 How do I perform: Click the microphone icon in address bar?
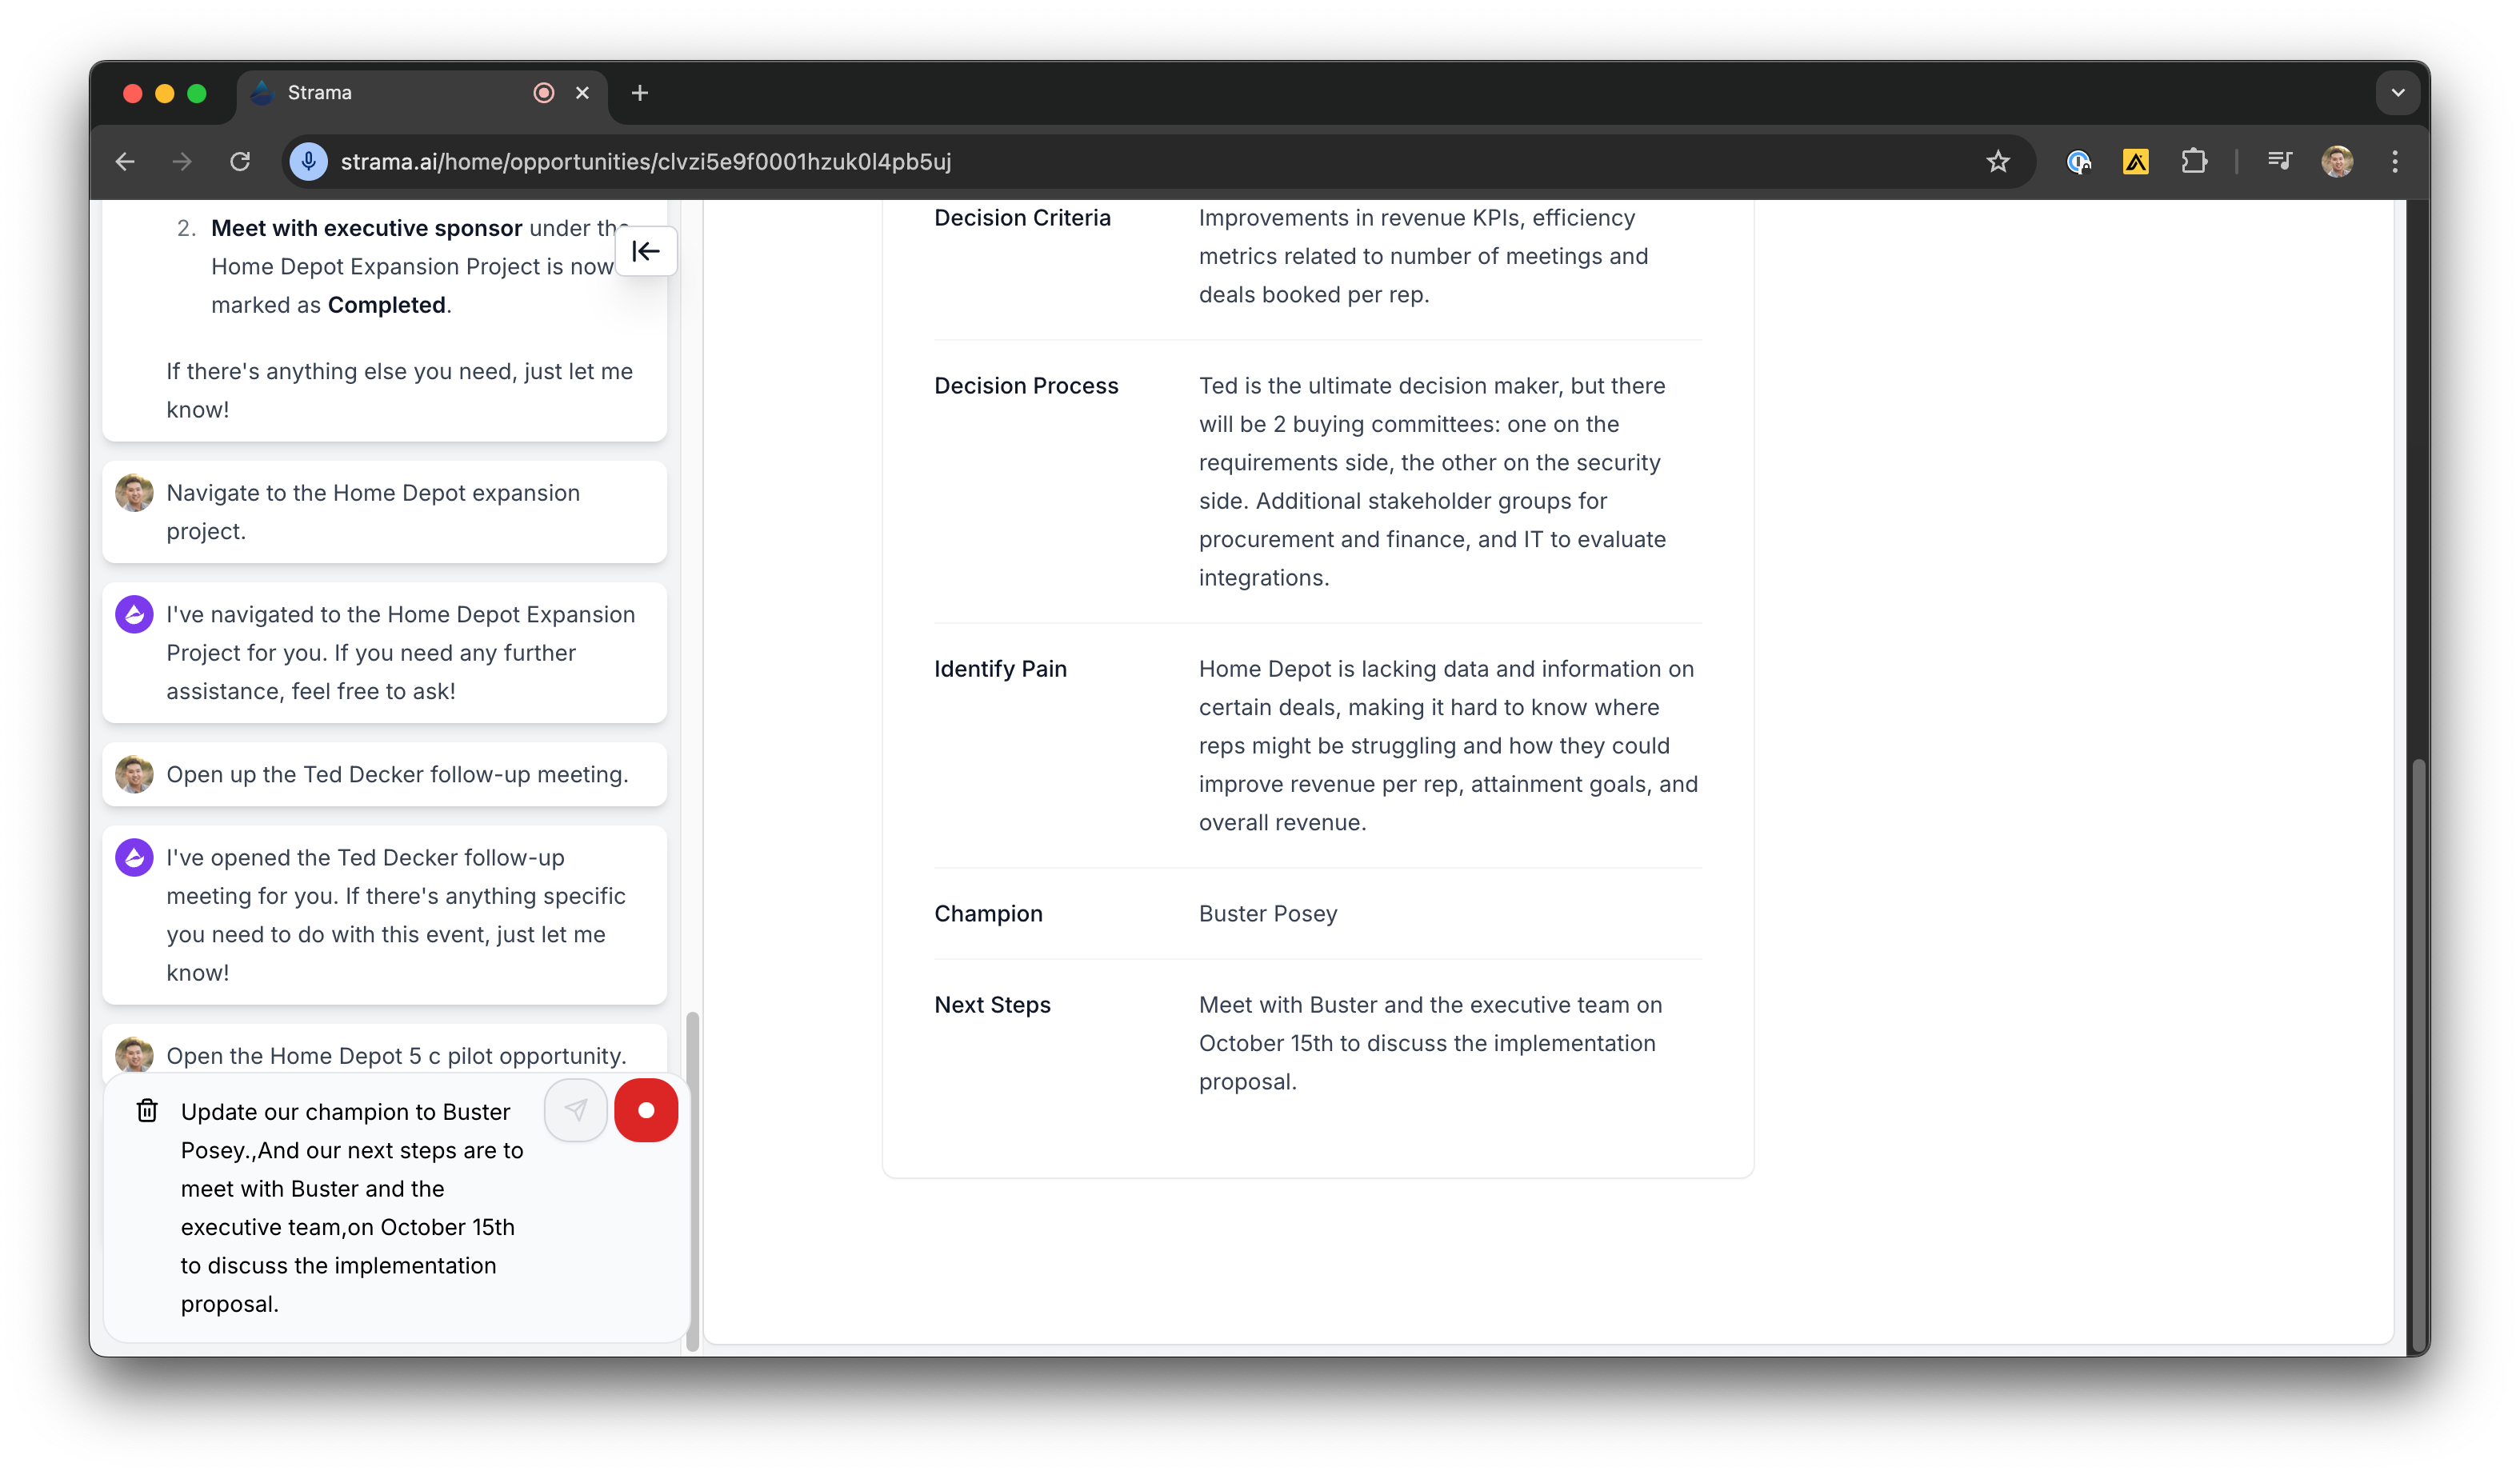[x=309, y=161]
